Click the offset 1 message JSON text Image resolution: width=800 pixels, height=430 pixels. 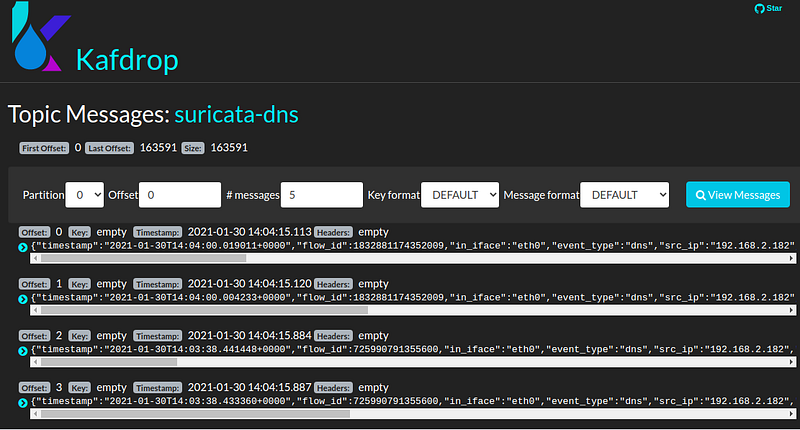click(x=413, y=297)
